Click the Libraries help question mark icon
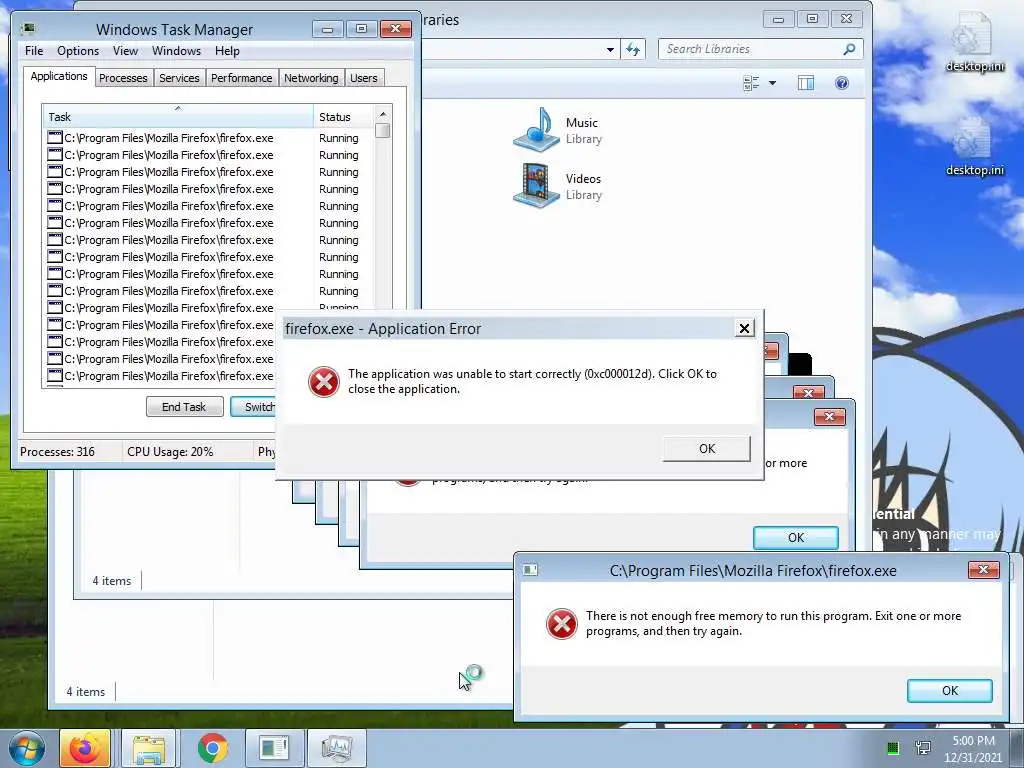Image resolution: width=1024 pixels, height=768 pixels. point(842,83)
